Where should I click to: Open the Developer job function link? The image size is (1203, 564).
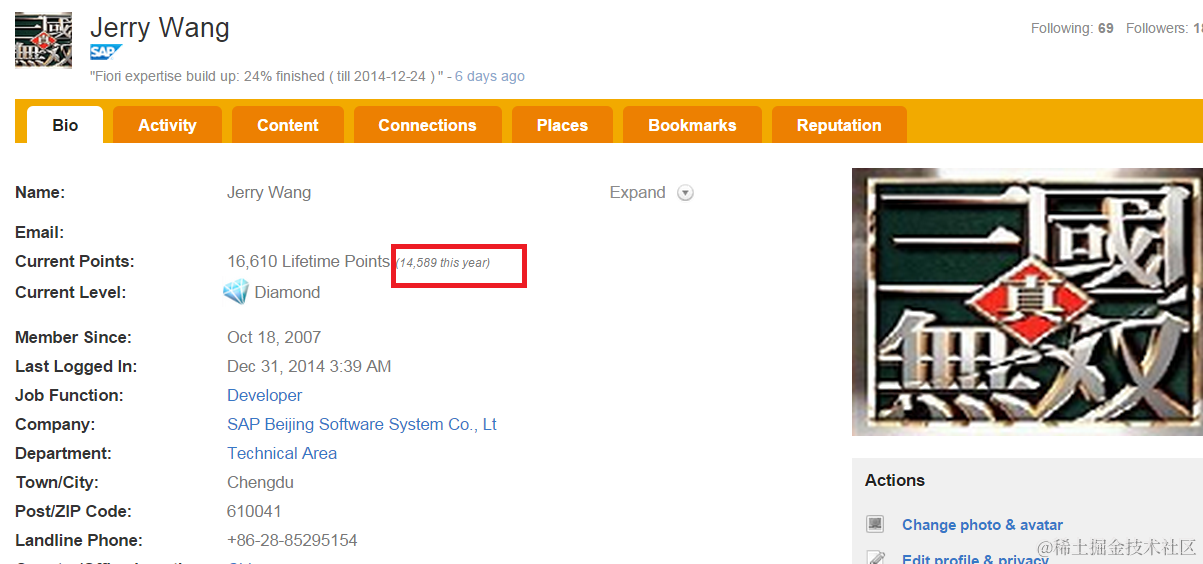265,395
